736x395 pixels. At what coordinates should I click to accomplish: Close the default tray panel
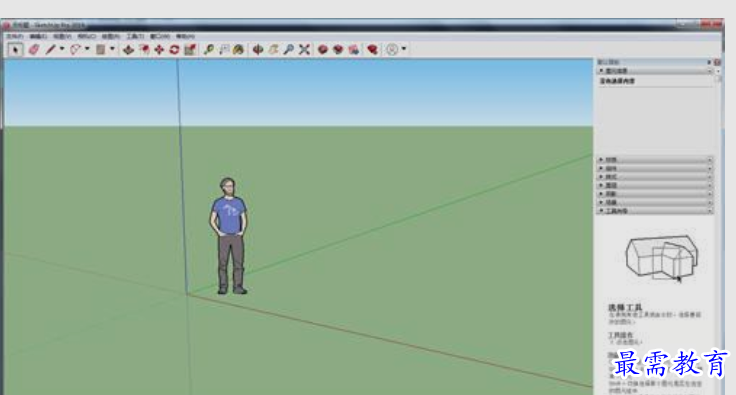click(x=717, y=62)
